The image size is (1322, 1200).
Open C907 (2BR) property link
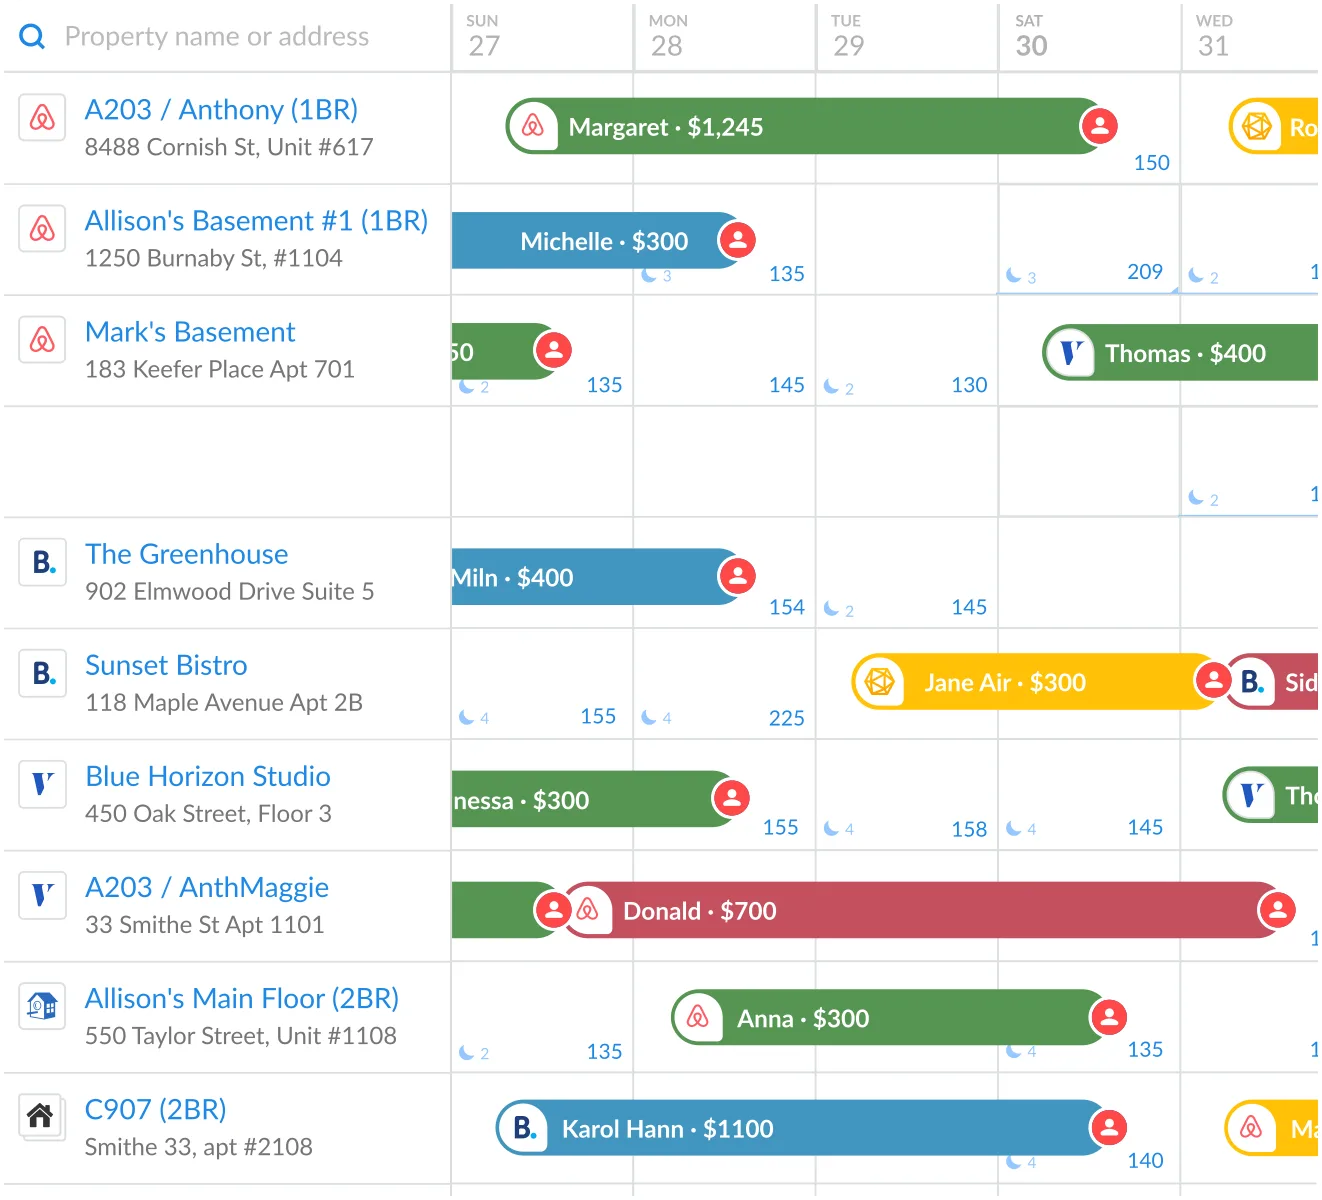point(156,1109)
